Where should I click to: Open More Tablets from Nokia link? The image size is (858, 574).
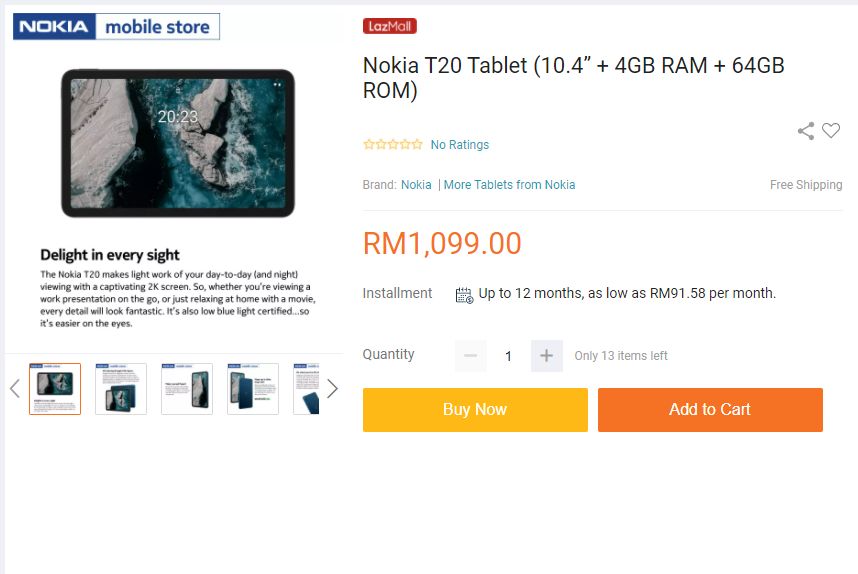pyautogui.click(x=509, y=185)
